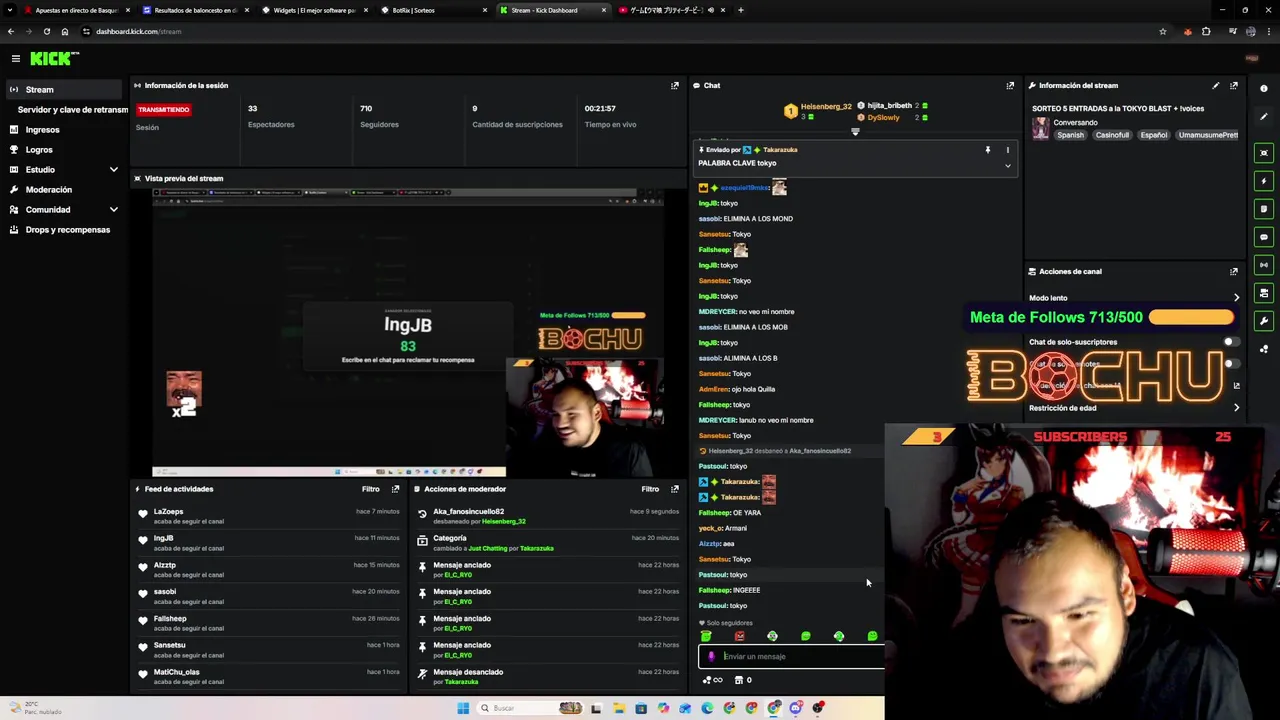This screenshot has height=720, width=1280.
Task: Open Logros in the sidebar
Action: pos(39,150)
